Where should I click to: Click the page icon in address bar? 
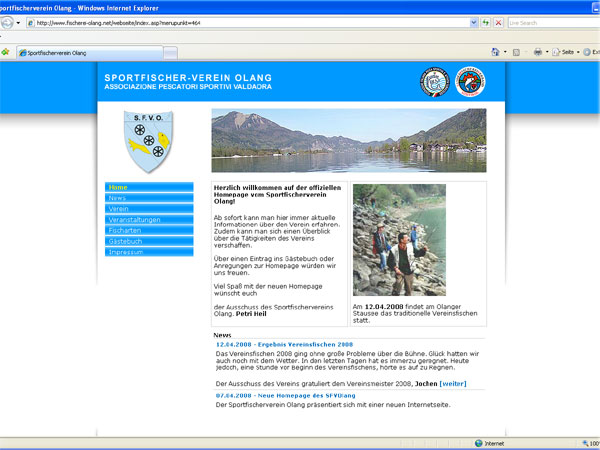coord(31,23)
